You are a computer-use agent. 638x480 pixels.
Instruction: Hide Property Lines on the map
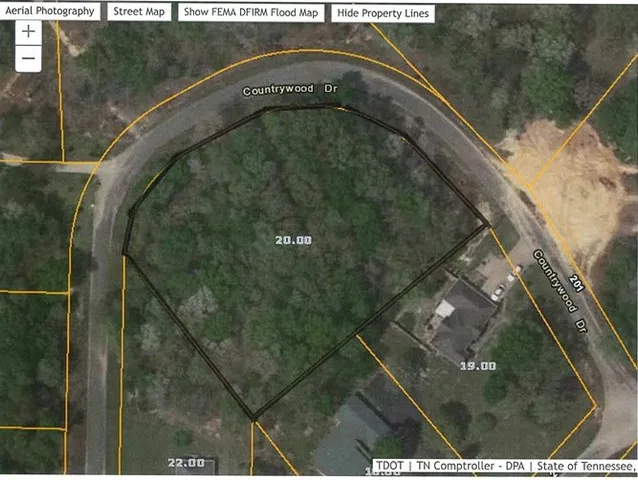tap(382, 12)
